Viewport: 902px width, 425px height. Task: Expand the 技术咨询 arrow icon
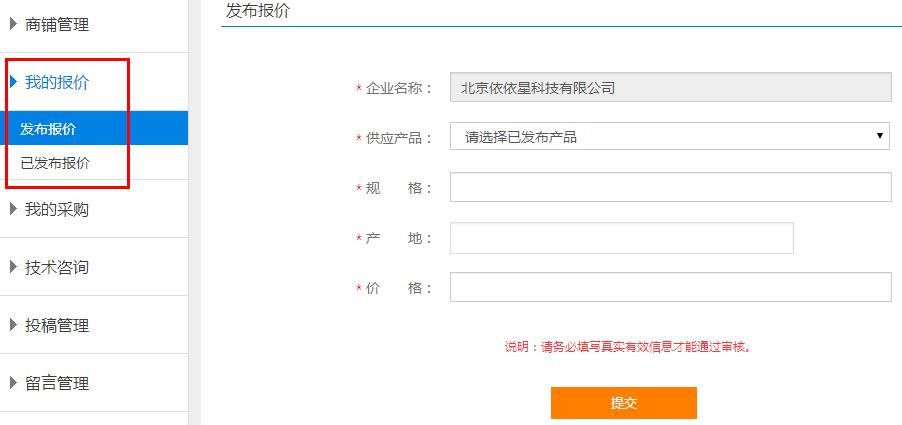click(x=14, y=267)
